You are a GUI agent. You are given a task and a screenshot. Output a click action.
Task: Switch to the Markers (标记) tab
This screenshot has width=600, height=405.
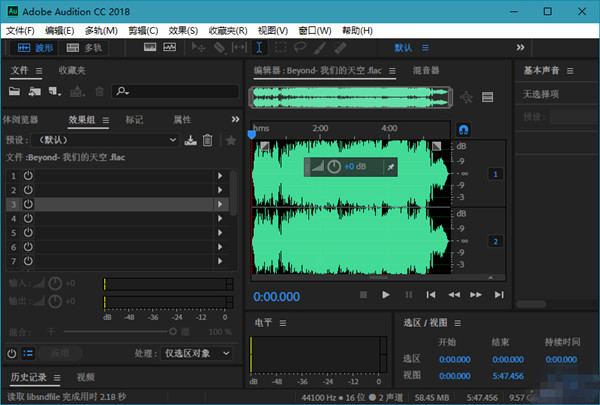click(x=134, y=119)
